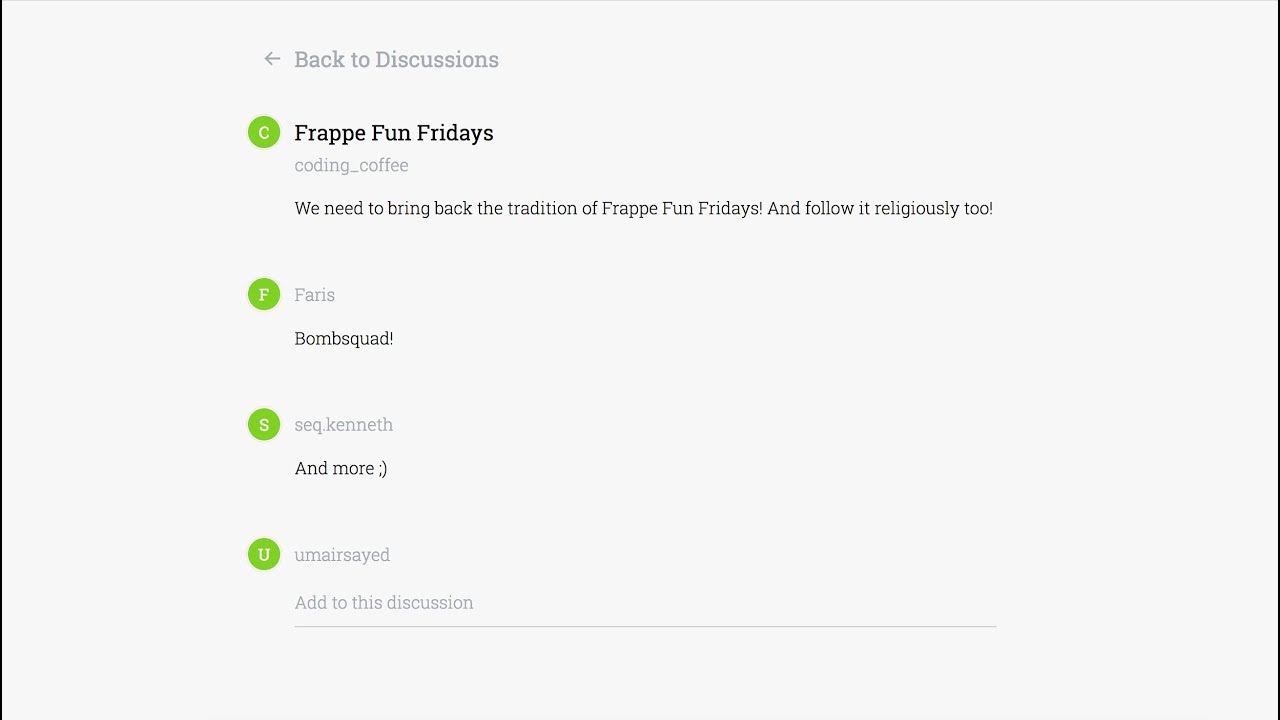Go back to Discussions via text link
This screenshot has height=720, width=1280.
tap(396, 60)
